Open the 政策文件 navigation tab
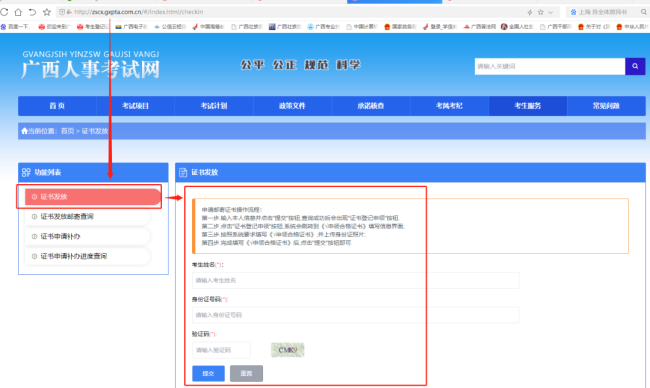This screenshot has width=650, height=388. point(292,106)
